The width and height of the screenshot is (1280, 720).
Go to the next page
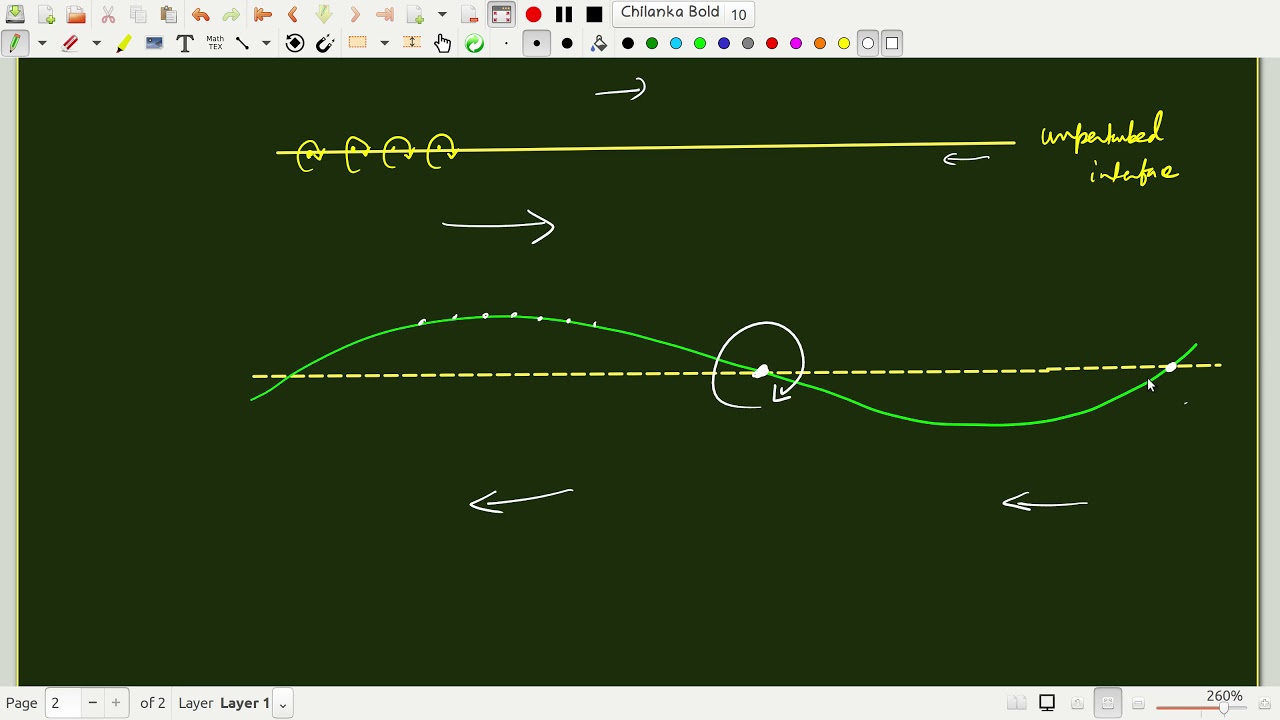(354, 14)
